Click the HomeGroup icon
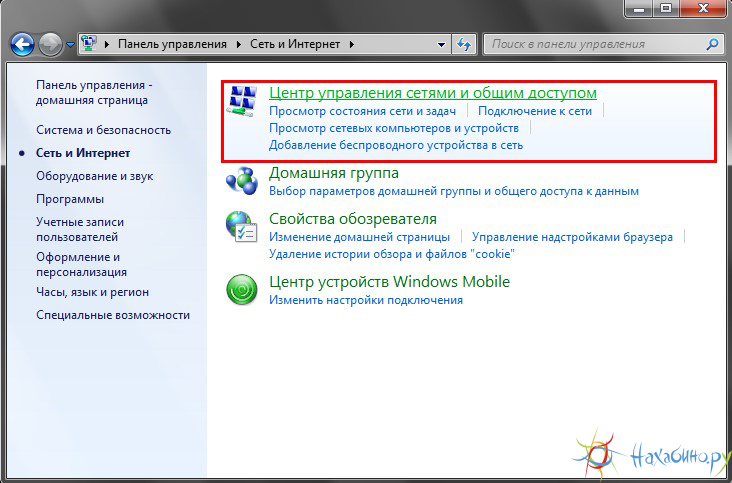732x483 pixels. click(x=242, y=181)
